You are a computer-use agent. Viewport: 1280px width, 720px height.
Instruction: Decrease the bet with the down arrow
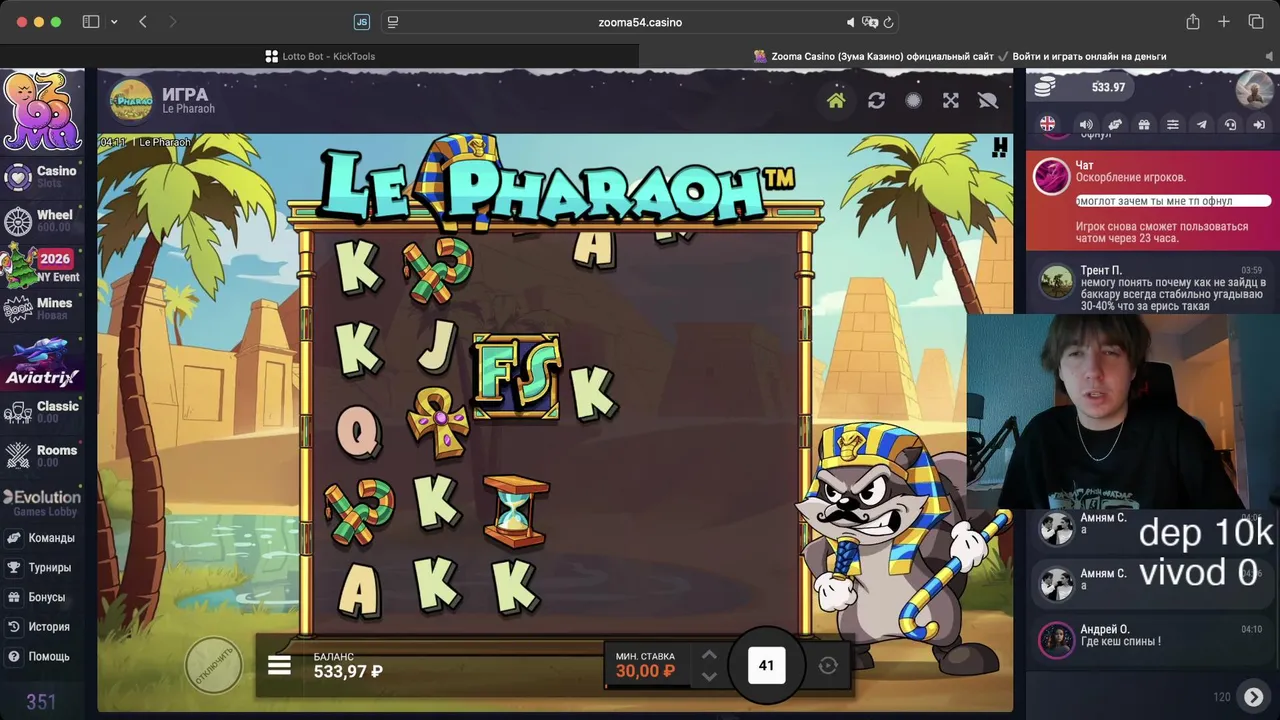tap(709, 677)
